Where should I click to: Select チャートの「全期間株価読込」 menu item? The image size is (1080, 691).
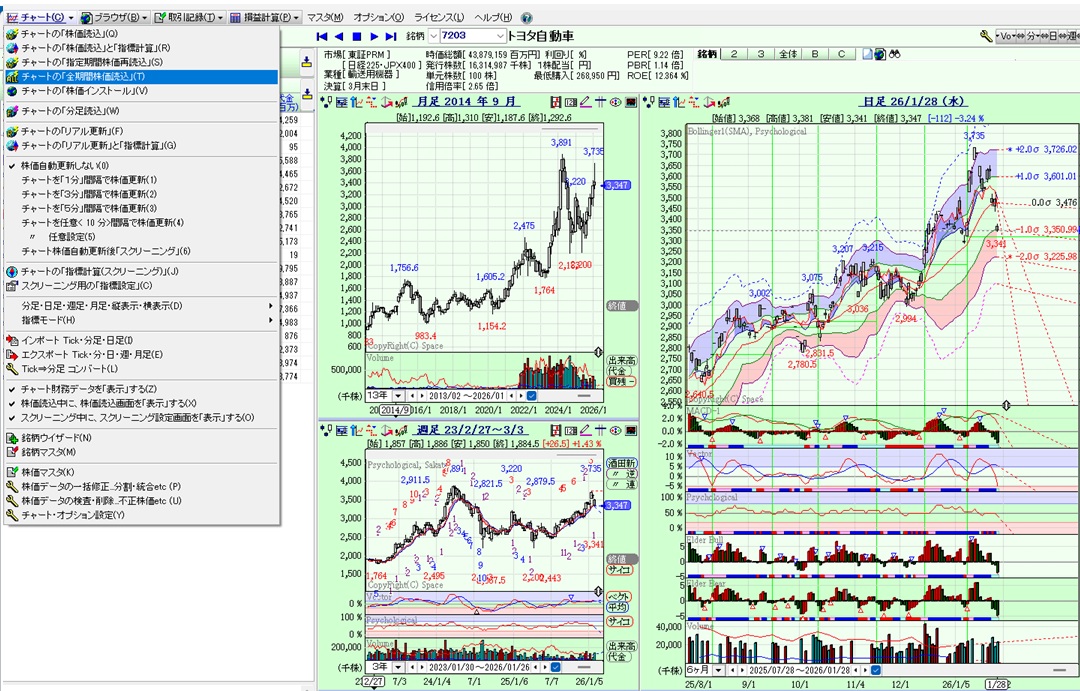click(83, 76)
